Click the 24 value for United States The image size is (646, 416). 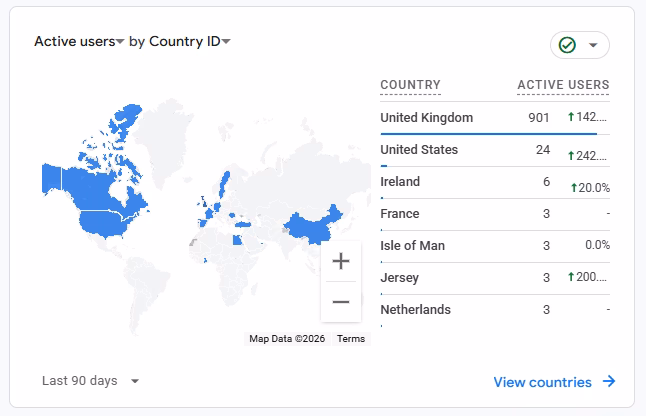pos(543,150)
